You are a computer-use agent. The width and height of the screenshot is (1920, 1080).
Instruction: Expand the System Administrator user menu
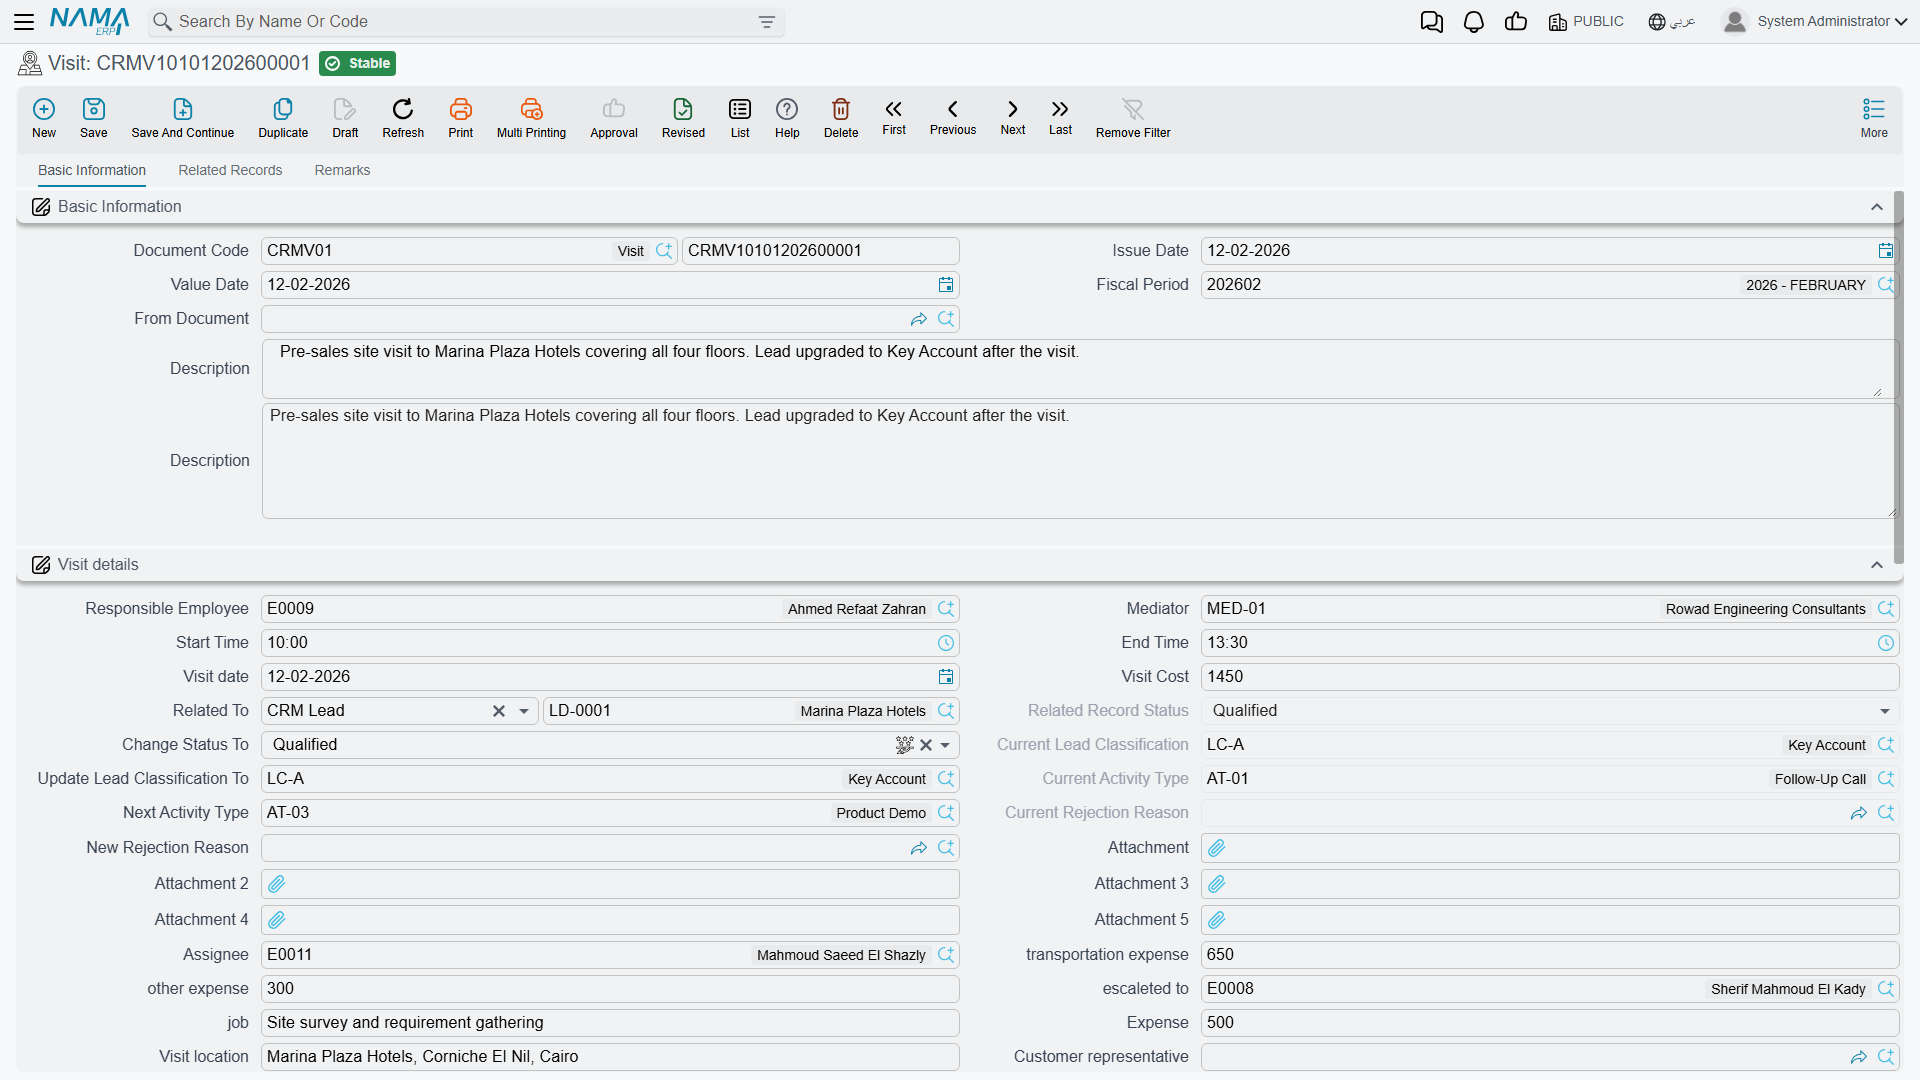point(1815,21)
